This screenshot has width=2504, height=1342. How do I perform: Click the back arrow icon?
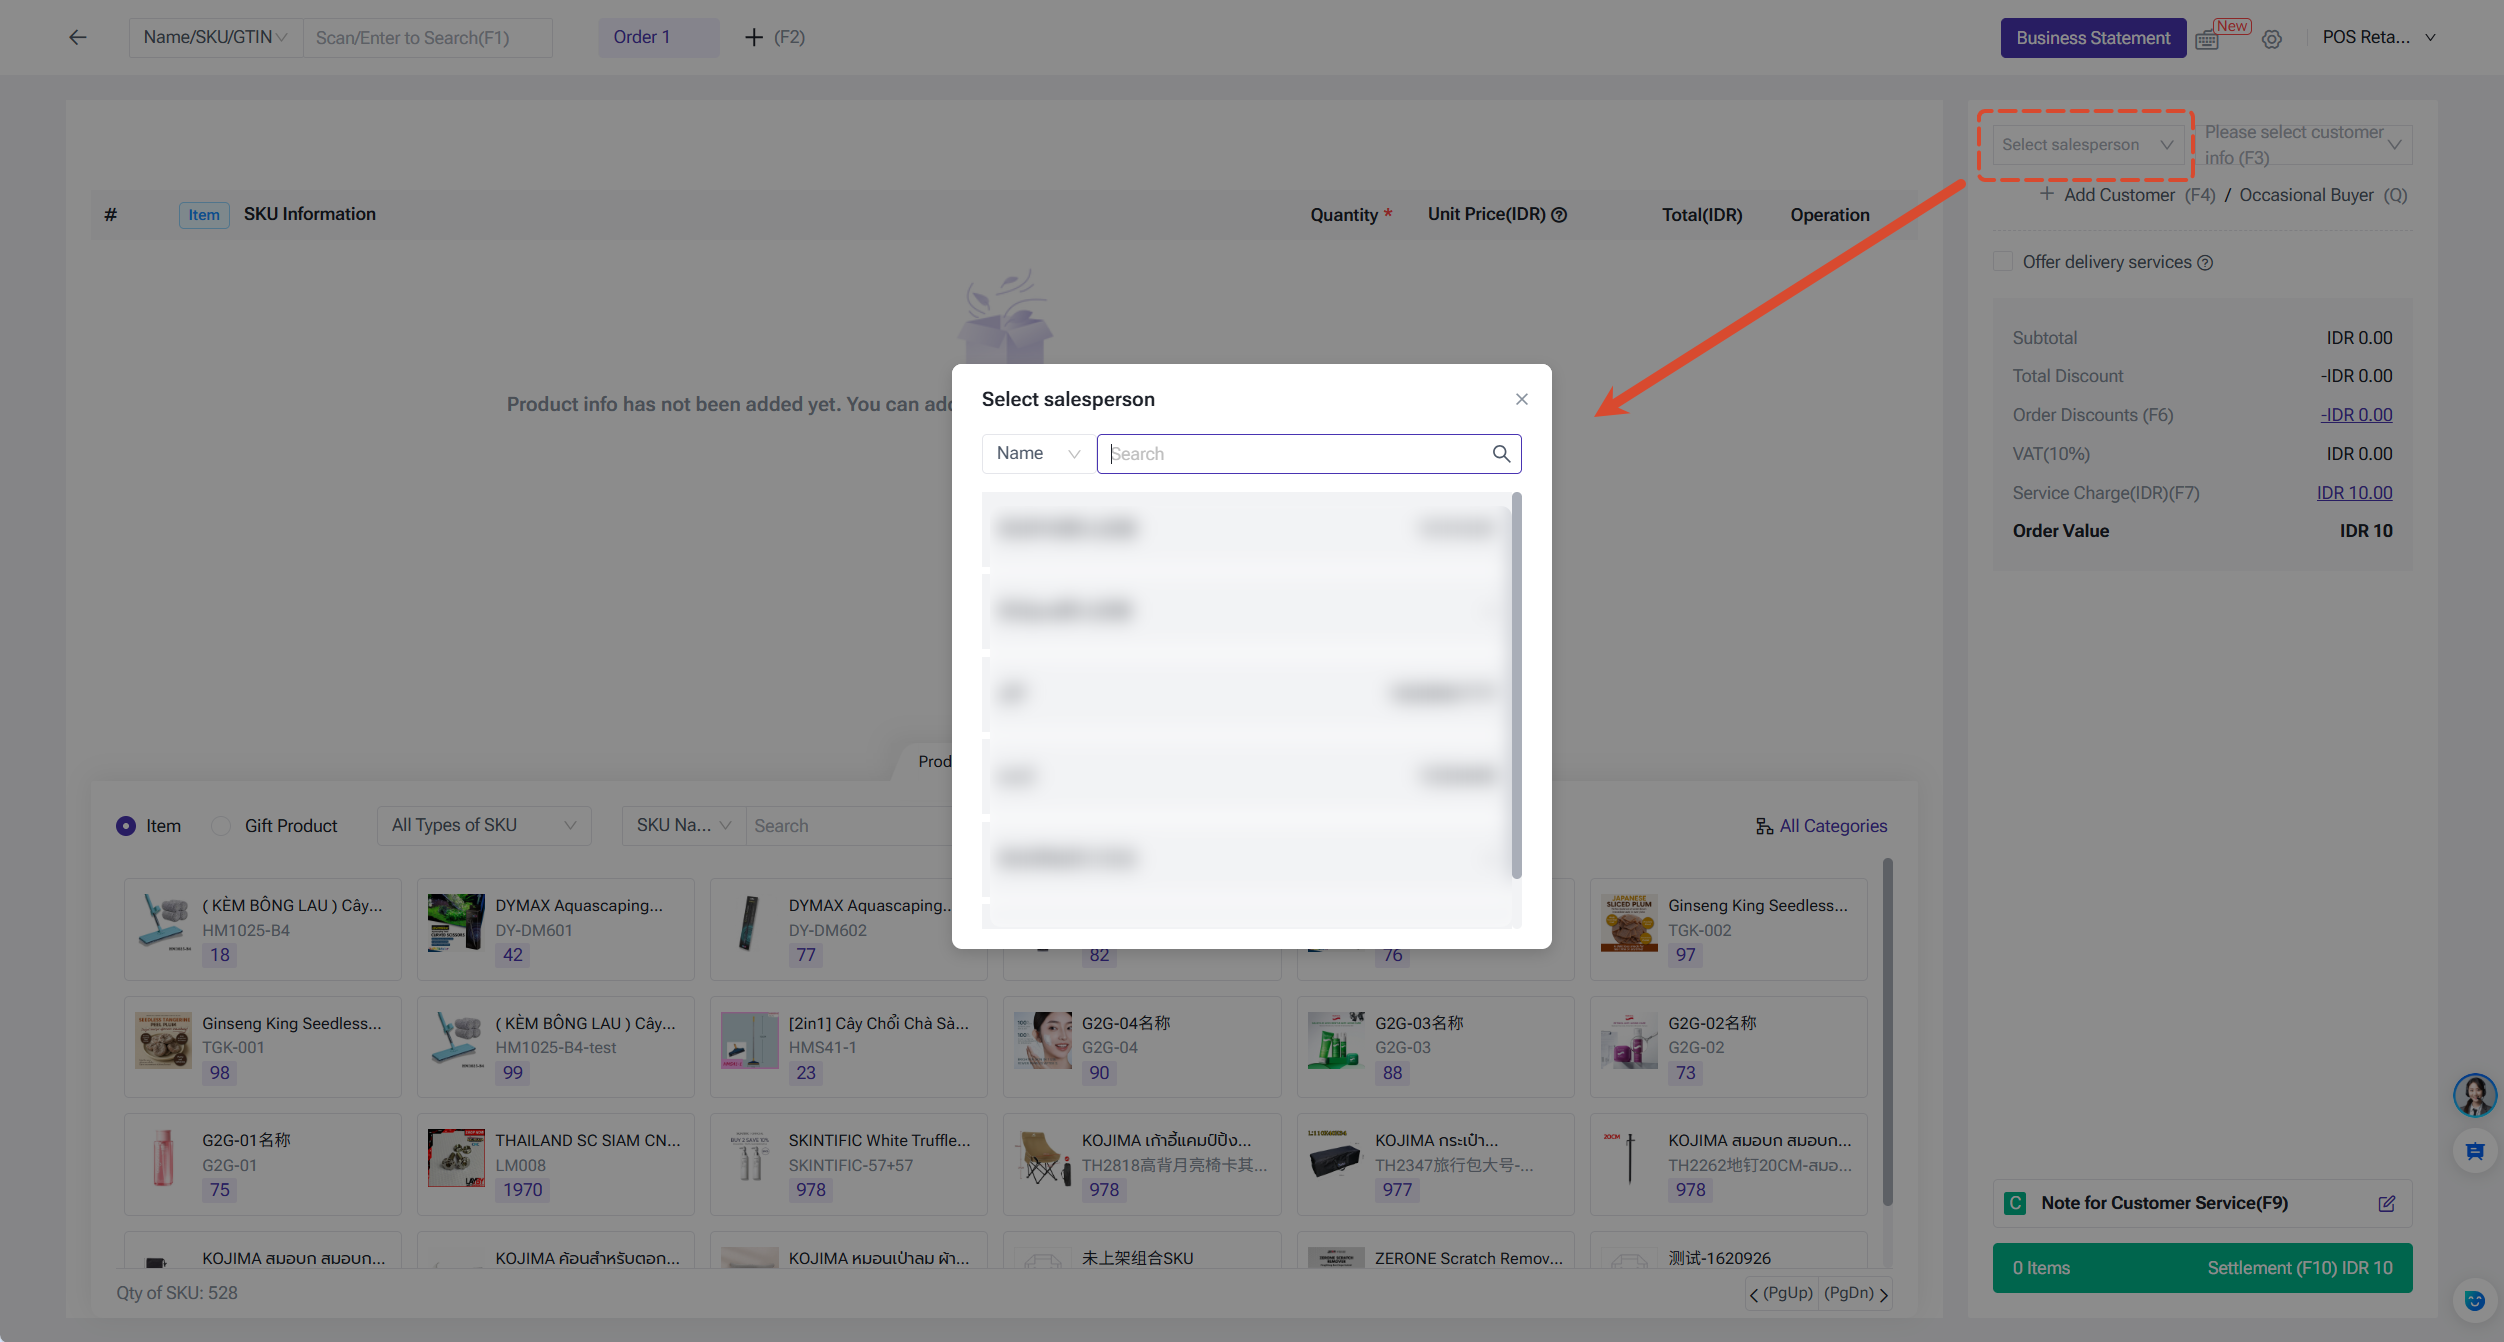tap(77, 37)
